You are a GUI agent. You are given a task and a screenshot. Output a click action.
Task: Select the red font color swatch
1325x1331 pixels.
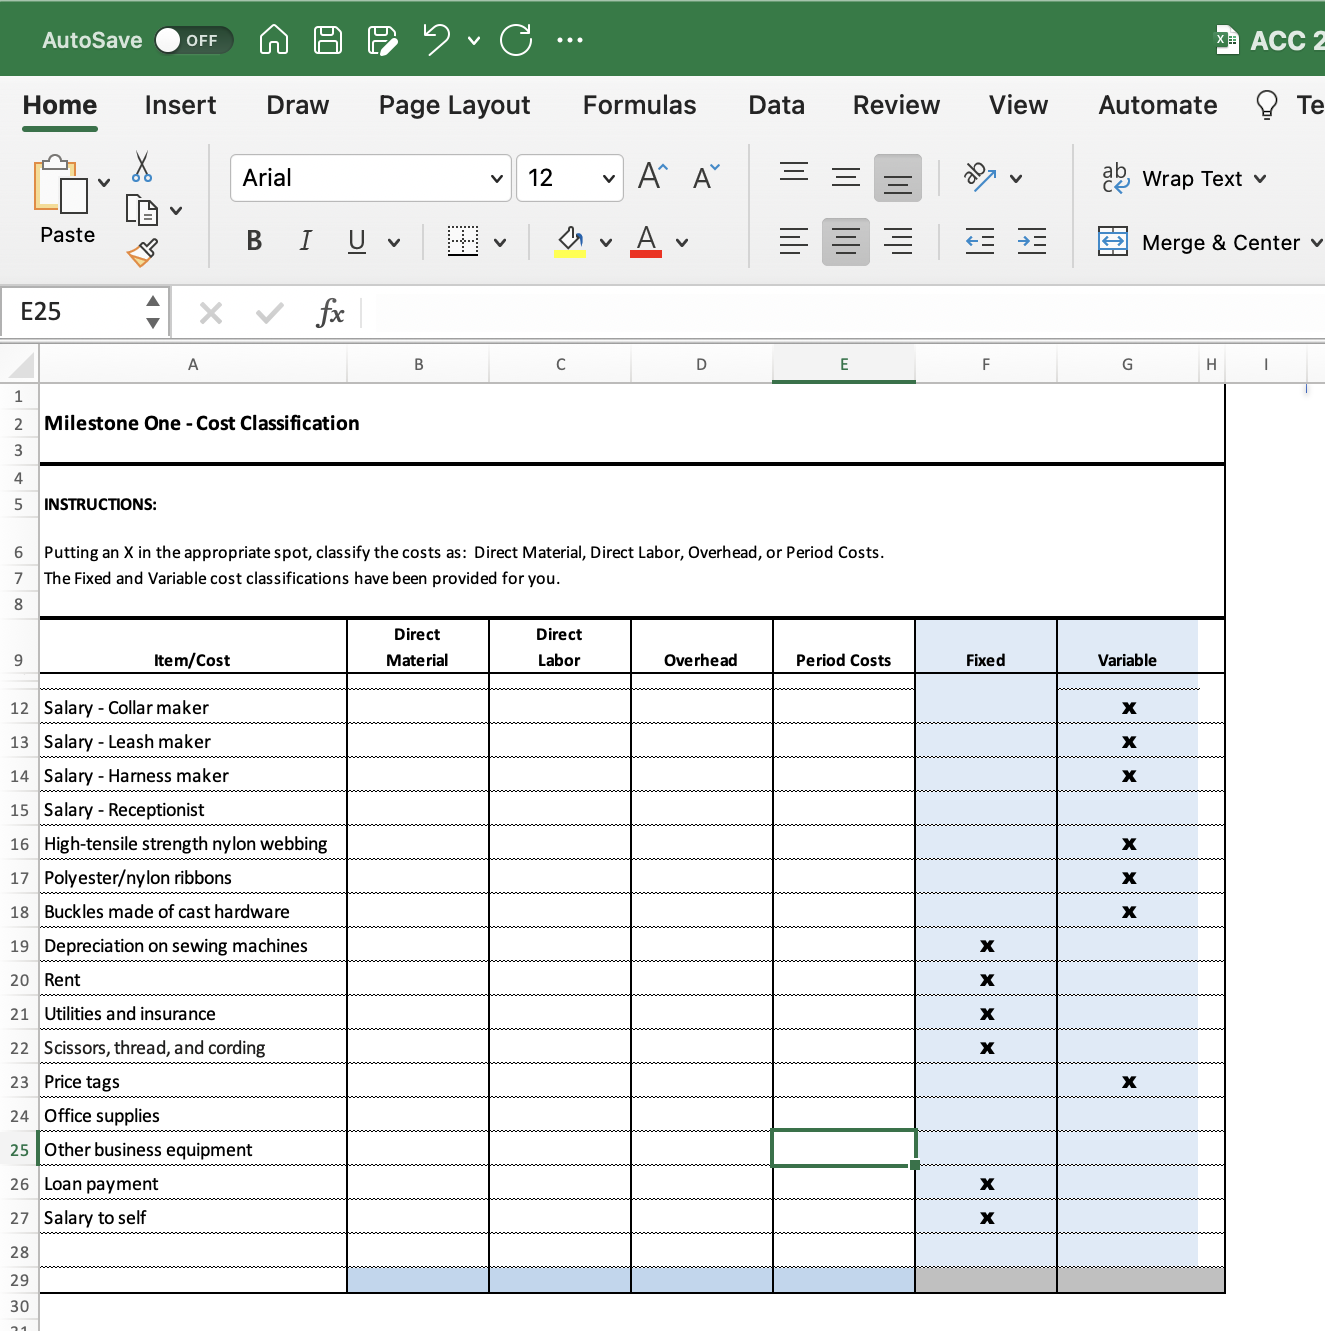click(x=646, y=253)
